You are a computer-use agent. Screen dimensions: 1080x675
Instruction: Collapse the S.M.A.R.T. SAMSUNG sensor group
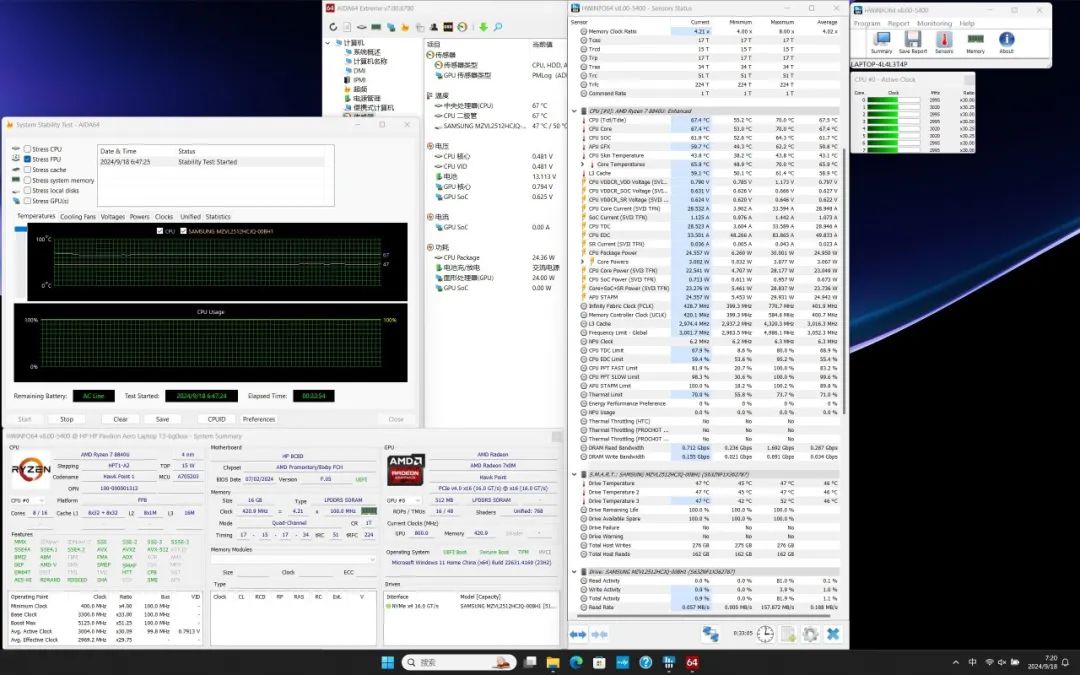coord(574,474)
